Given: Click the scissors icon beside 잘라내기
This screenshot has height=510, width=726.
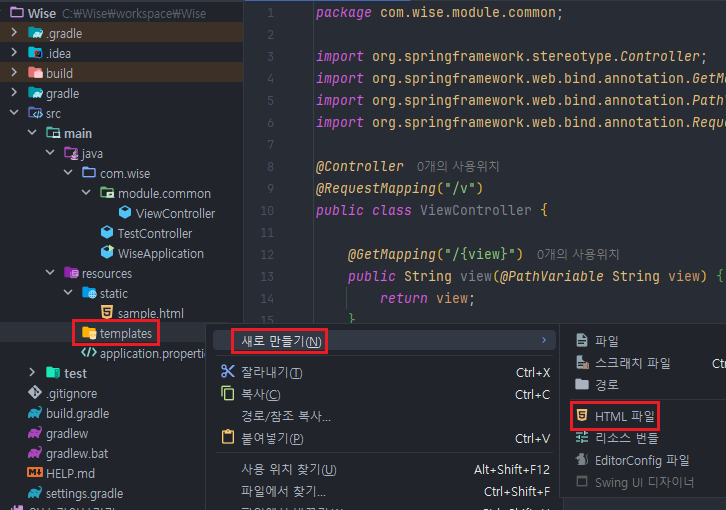Looking at the screenshot, I should pos(227,371).
